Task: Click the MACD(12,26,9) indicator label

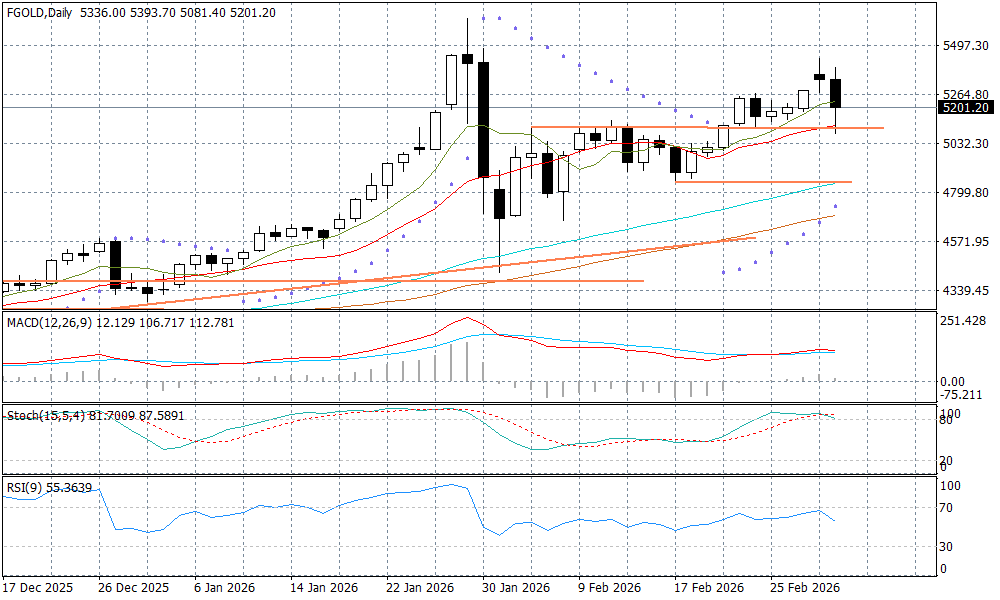Action: [48, 321]
